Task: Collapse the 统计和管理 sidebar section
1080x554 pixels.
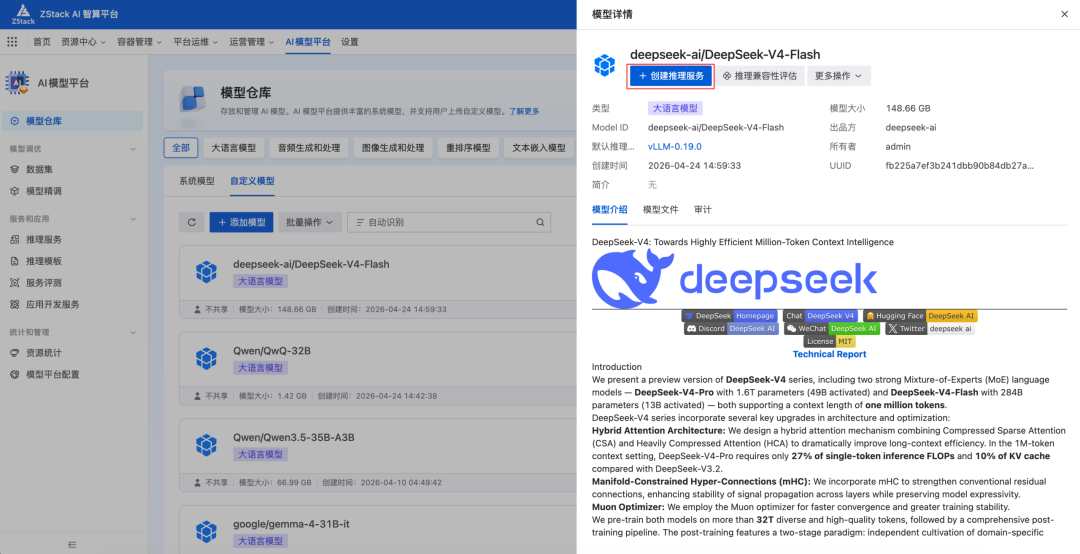Action: 134,332
